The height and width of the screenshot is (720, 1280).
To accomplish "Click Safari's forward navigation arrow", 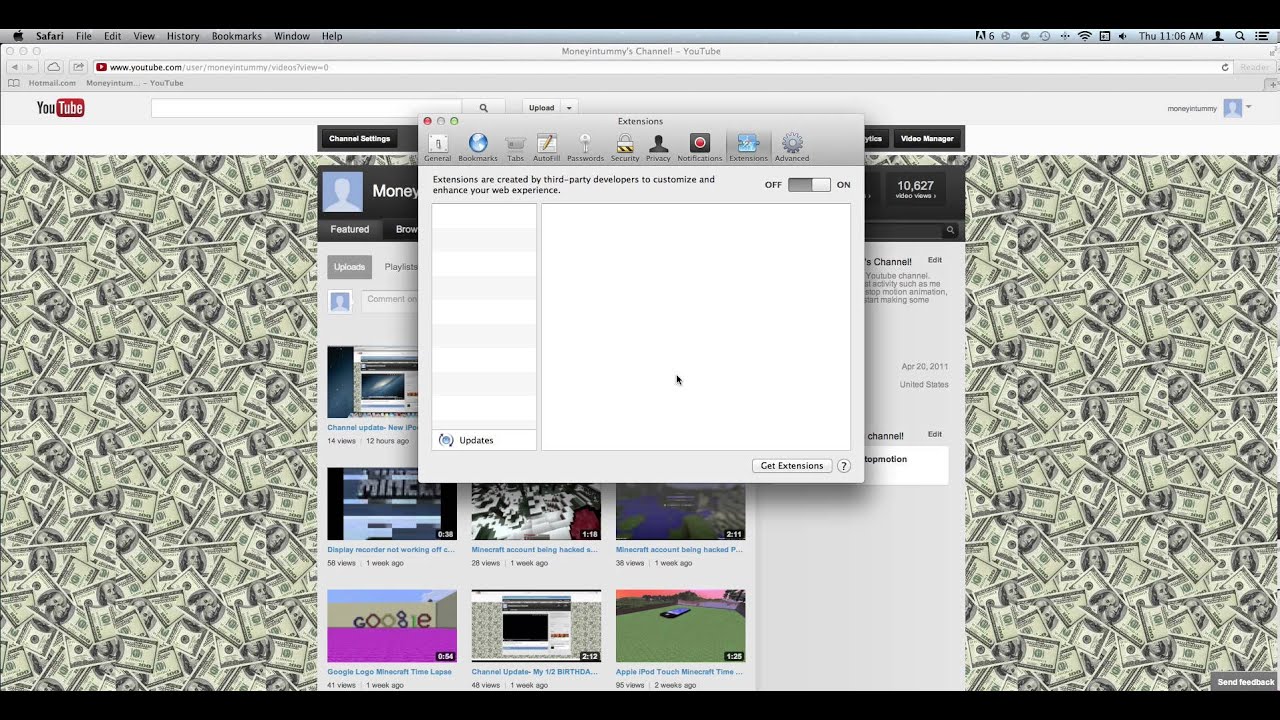I will pyautogui.click(x=31, y=67).
